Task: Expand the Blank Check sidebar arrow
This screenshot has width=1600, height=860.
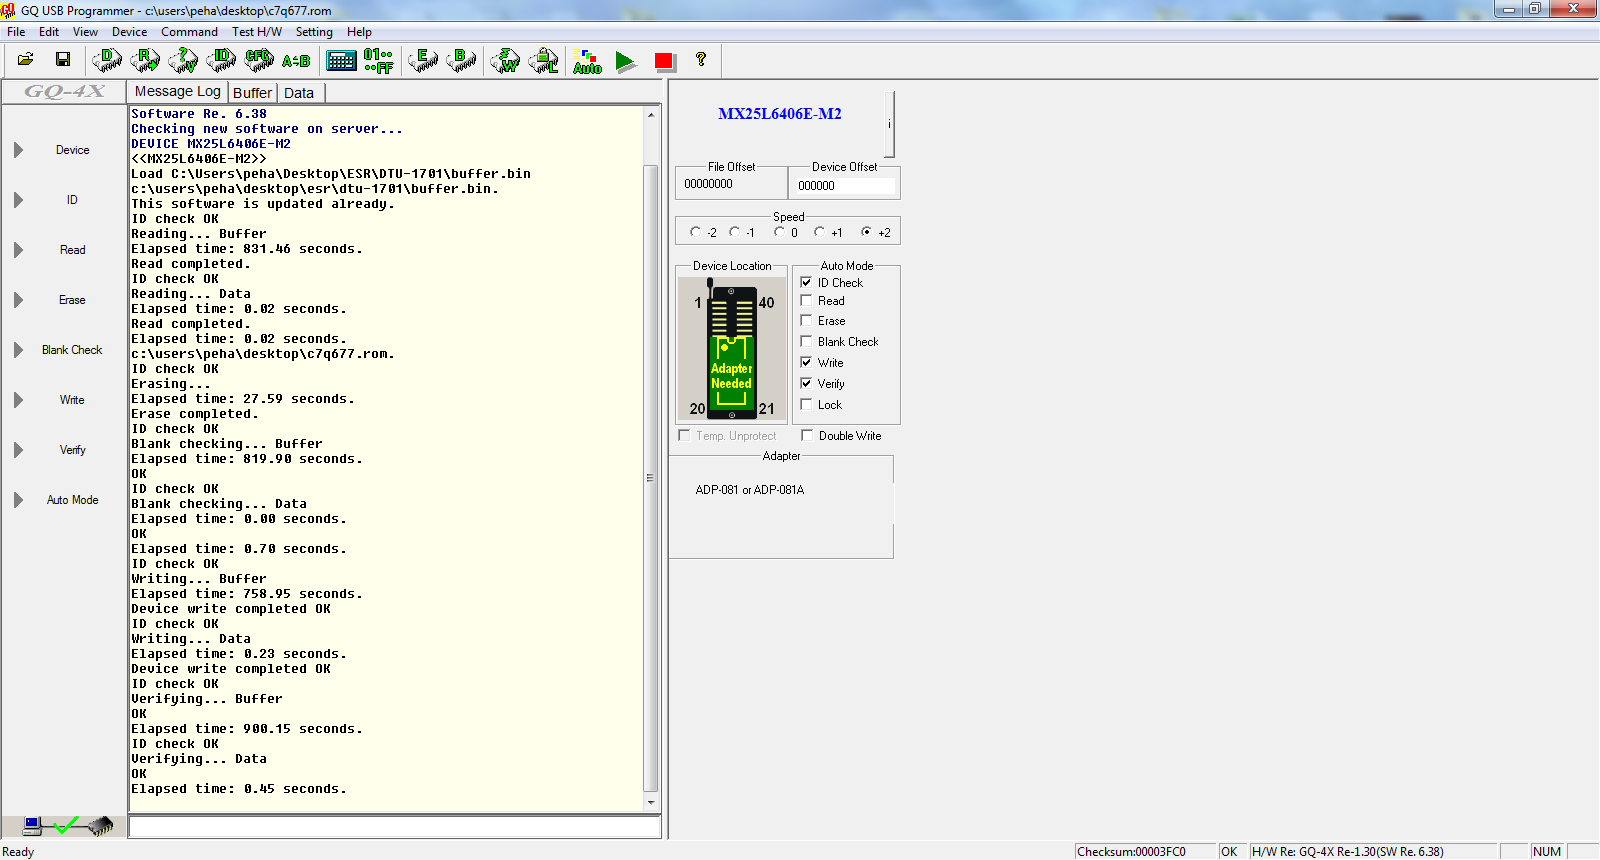Action: pyautogui.click(x=18, y=350)
